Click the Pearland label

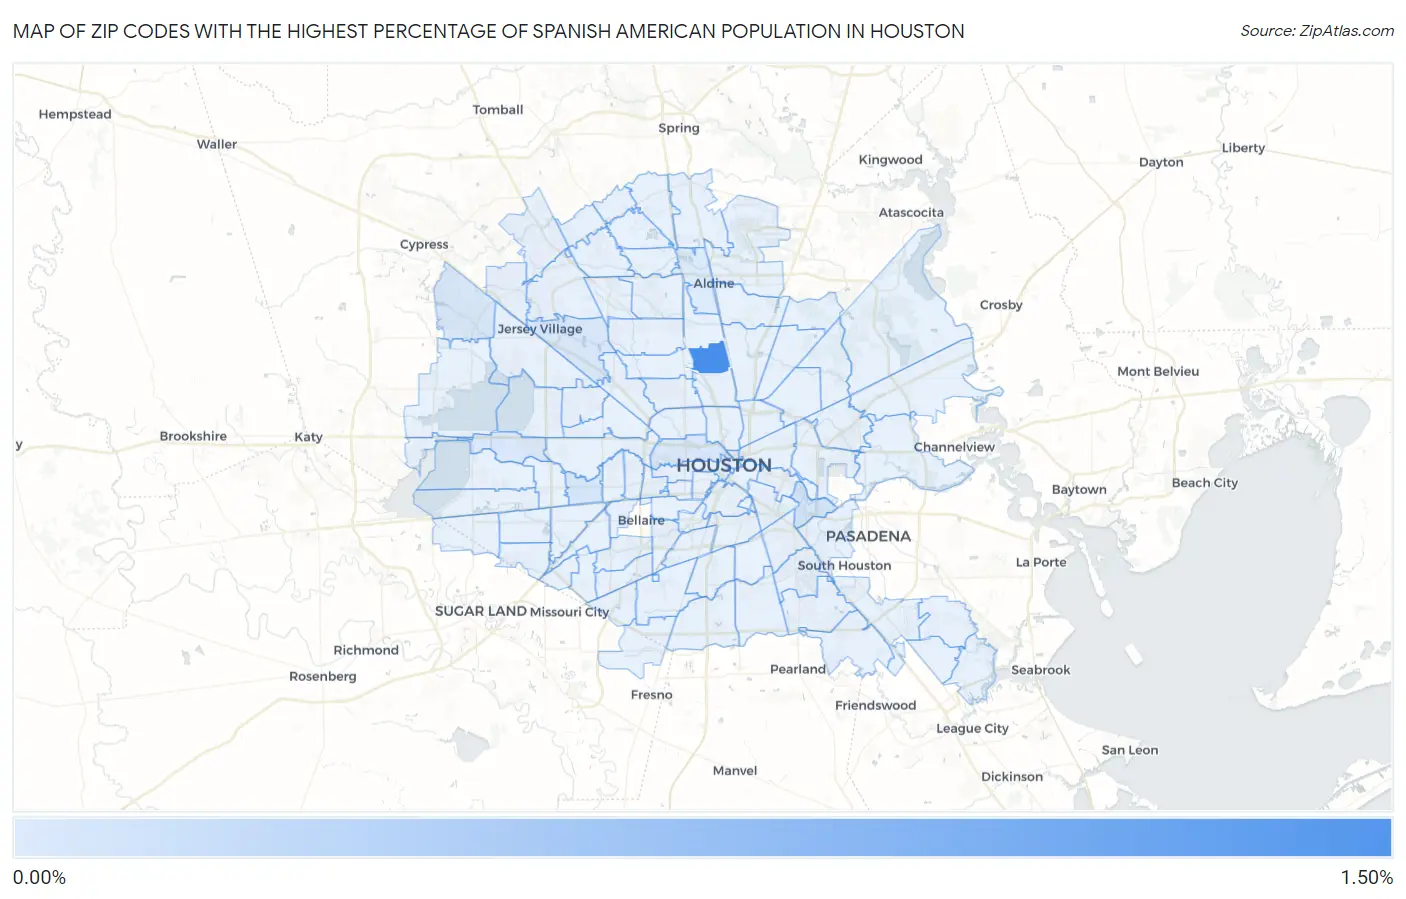(x=798, y=669)
